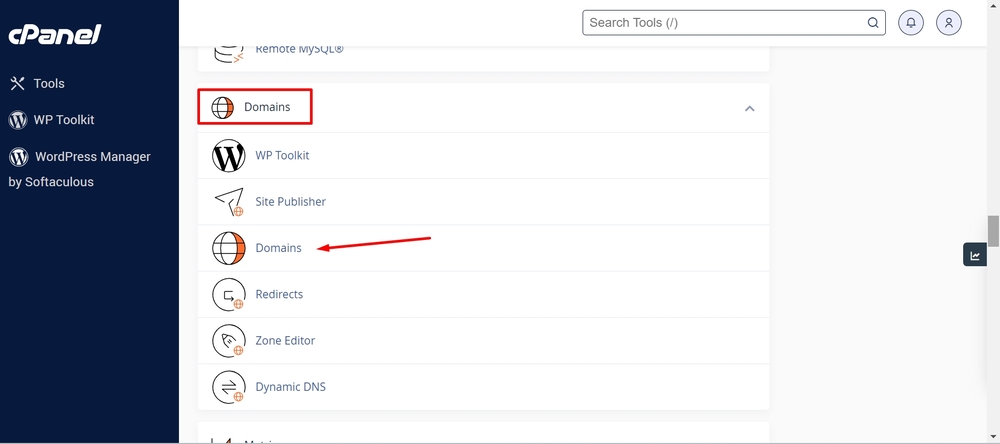This screenshot has height=444, width=1000.
Task: Click the Redirects arrow icon
Action: [228, 295]
